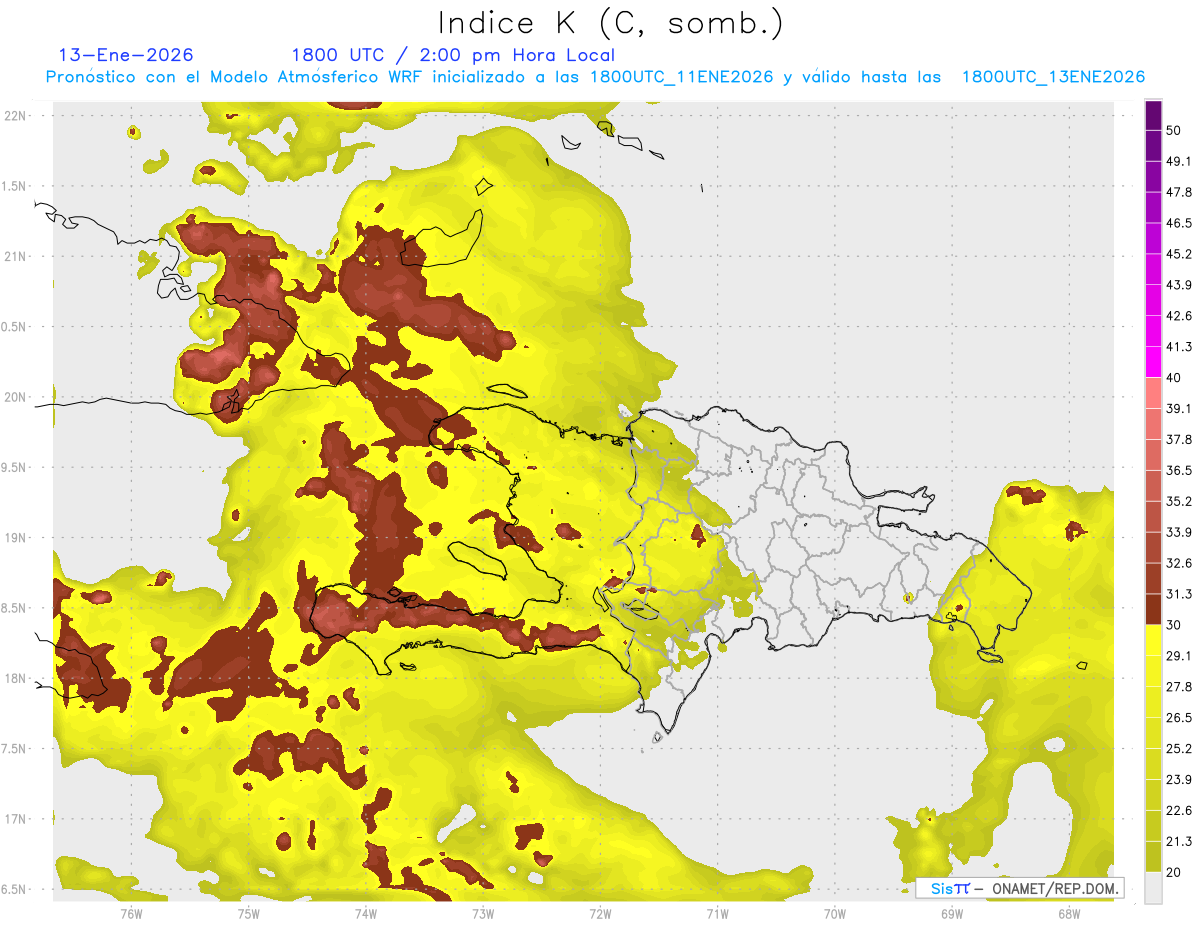Click the '8.5N' latitude tick label
This screenshot has width=1200, height=927.
click(x=15, y=608)
